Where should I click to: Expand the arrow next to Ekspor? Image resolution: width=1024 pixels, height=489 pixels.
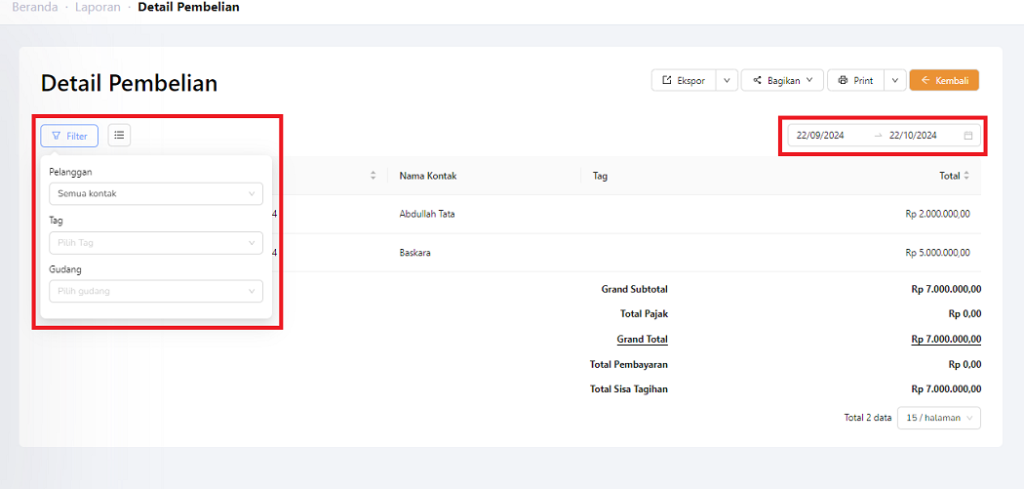click(x=727, y=80)
